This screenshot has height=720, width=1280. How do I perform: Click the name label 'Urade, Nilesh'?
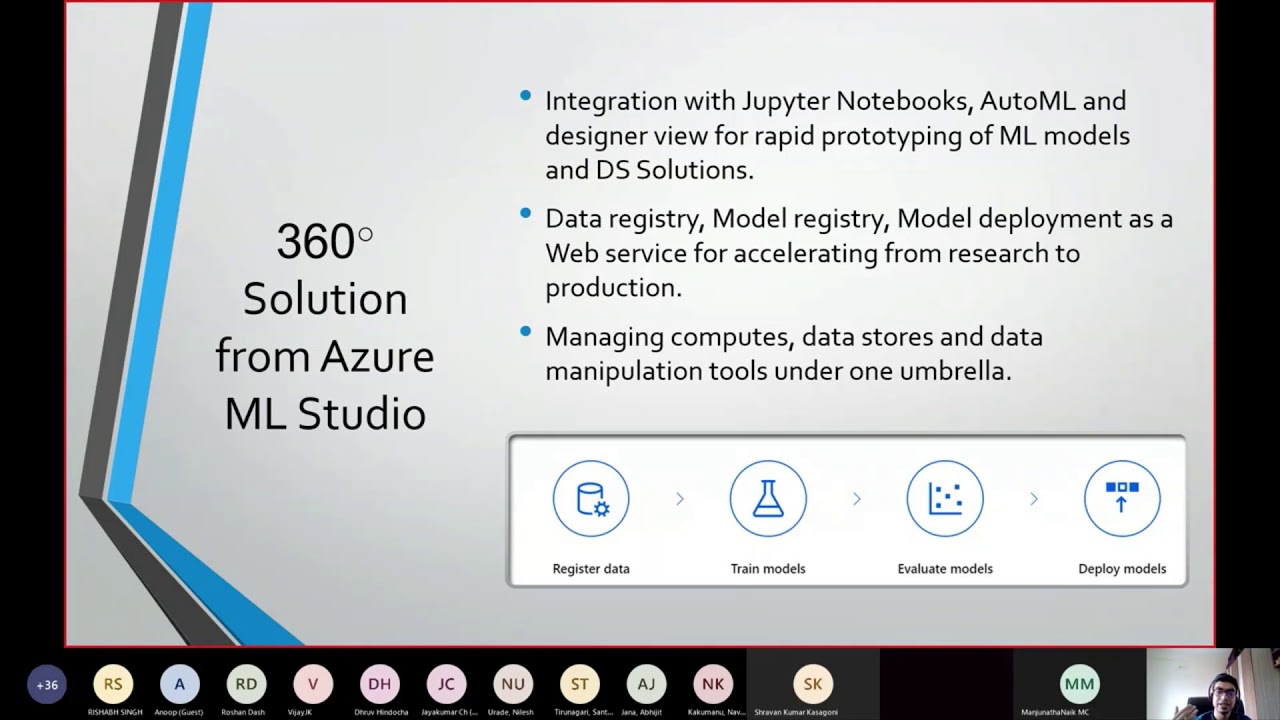[x=513, y=712]
